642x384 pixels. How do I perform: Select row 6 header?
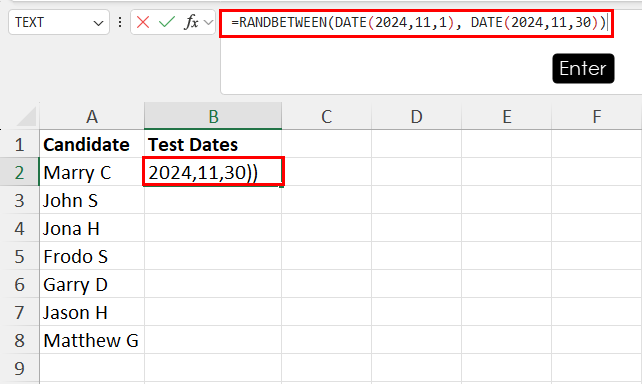coord(20,284)
